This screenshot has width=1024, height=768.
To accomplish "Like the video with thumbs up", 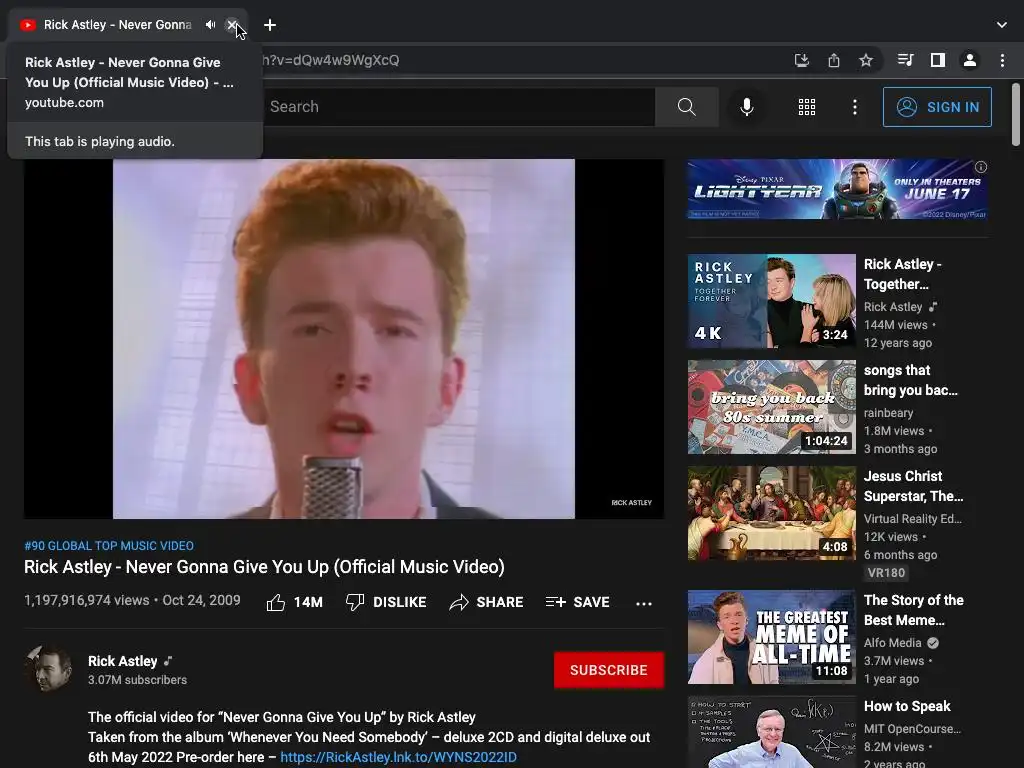I will coord(295,602).
